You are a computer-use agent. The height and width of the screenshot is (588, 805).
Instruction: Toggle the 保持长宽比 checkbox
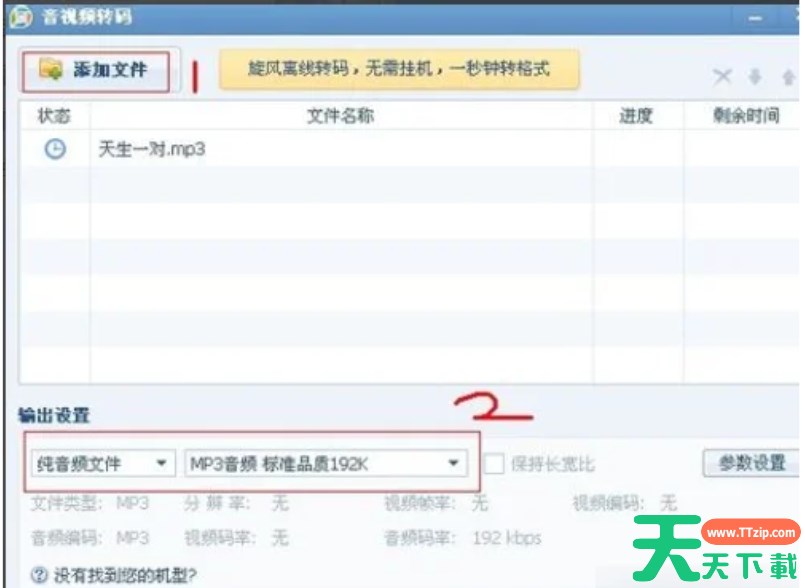tap(494, 464)
